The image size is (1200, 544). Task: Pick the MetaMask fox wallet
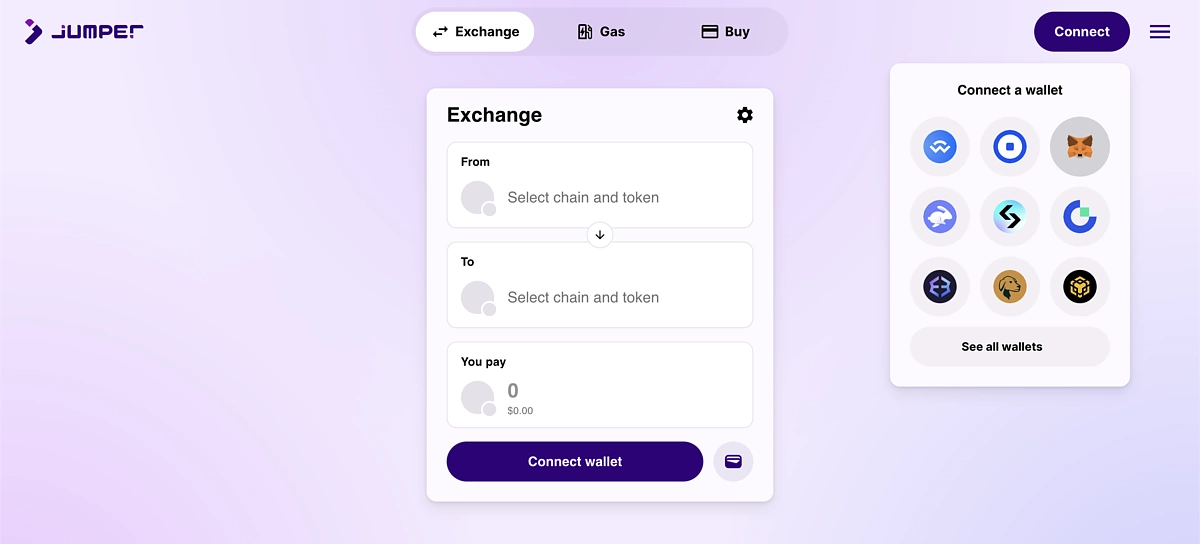pyautogui.click(x=1080, y=147)
